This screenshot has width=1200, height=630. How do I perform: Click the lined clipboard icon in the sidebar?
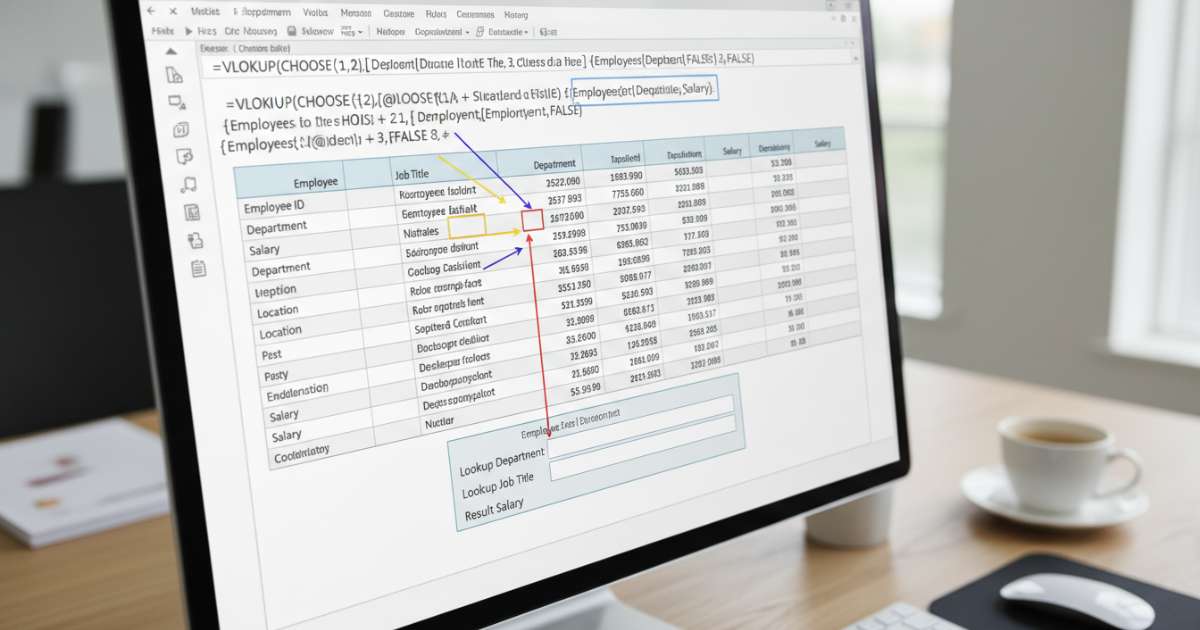[x=198, y=268]
